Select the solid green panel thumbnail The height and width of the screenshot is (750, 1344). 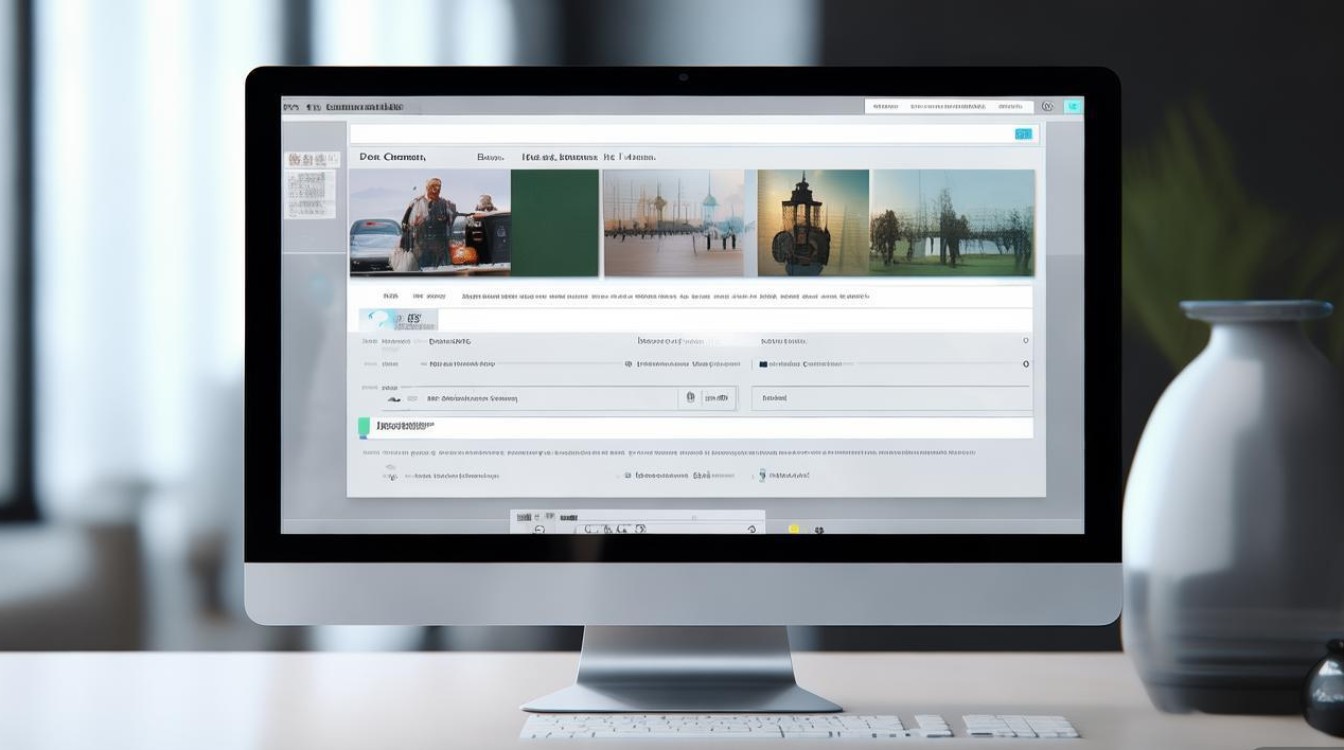(555, 222)
